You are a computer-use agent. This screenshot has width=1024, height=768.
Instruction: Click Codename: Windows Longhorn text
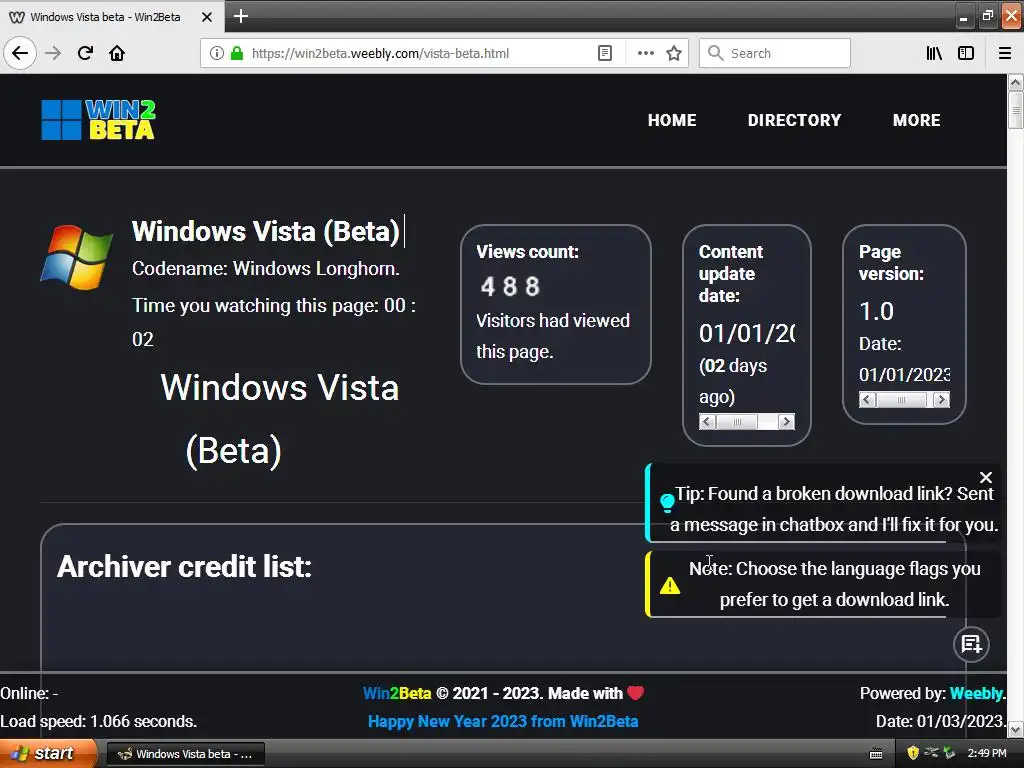[x=266, y=268]
